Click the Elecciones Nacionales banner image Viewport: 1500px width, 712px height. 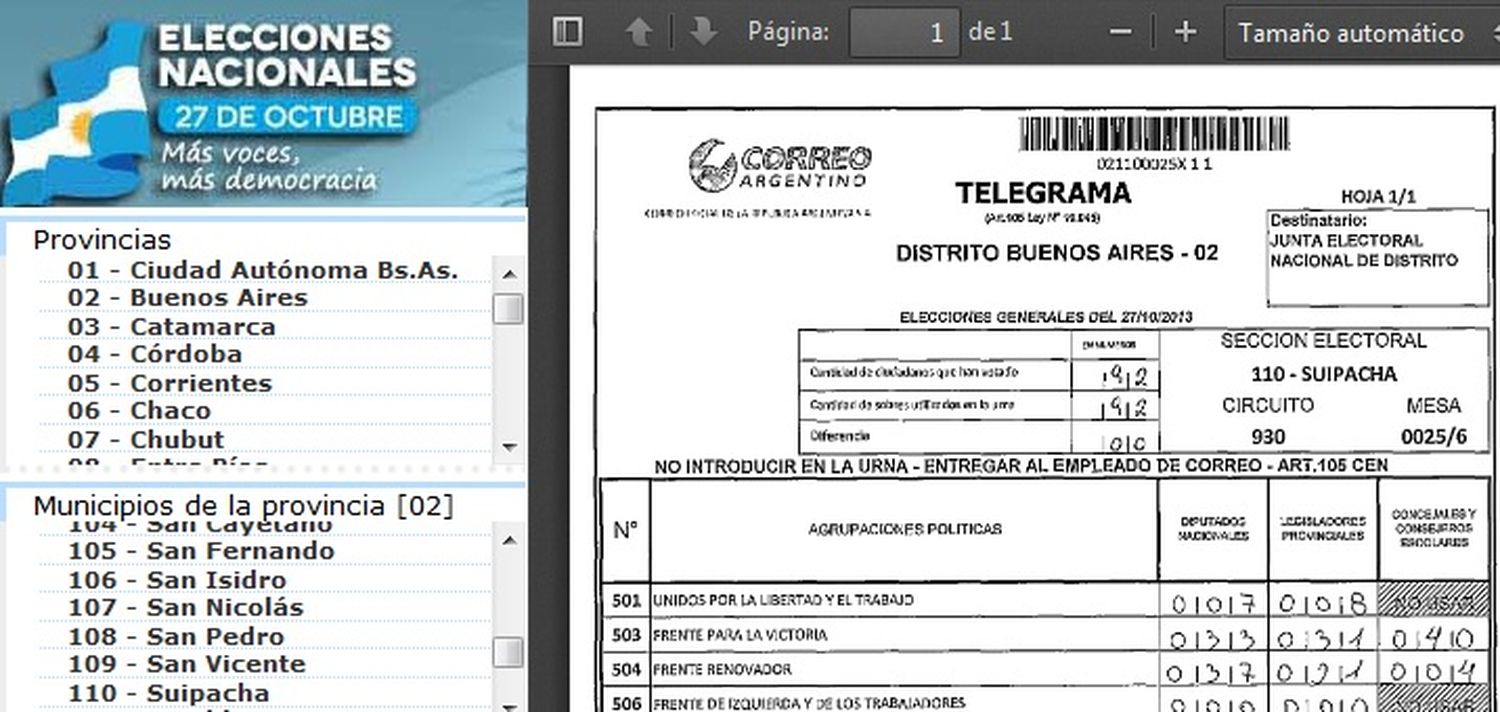(x=263, y=103)
